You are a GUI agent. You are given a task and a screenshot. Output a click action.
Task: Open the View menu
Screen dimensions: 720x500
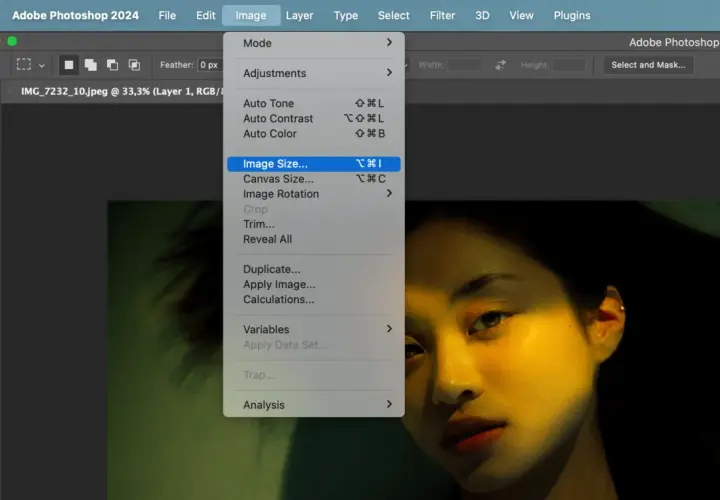click(x=521, y=16)
